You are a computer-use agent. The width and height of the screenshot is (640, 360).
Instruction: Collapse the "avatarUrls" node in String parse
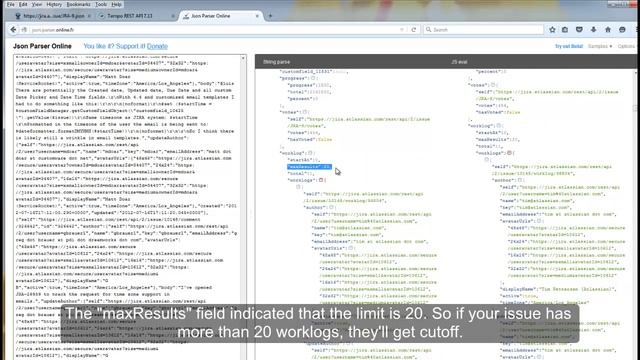point(351,248)
